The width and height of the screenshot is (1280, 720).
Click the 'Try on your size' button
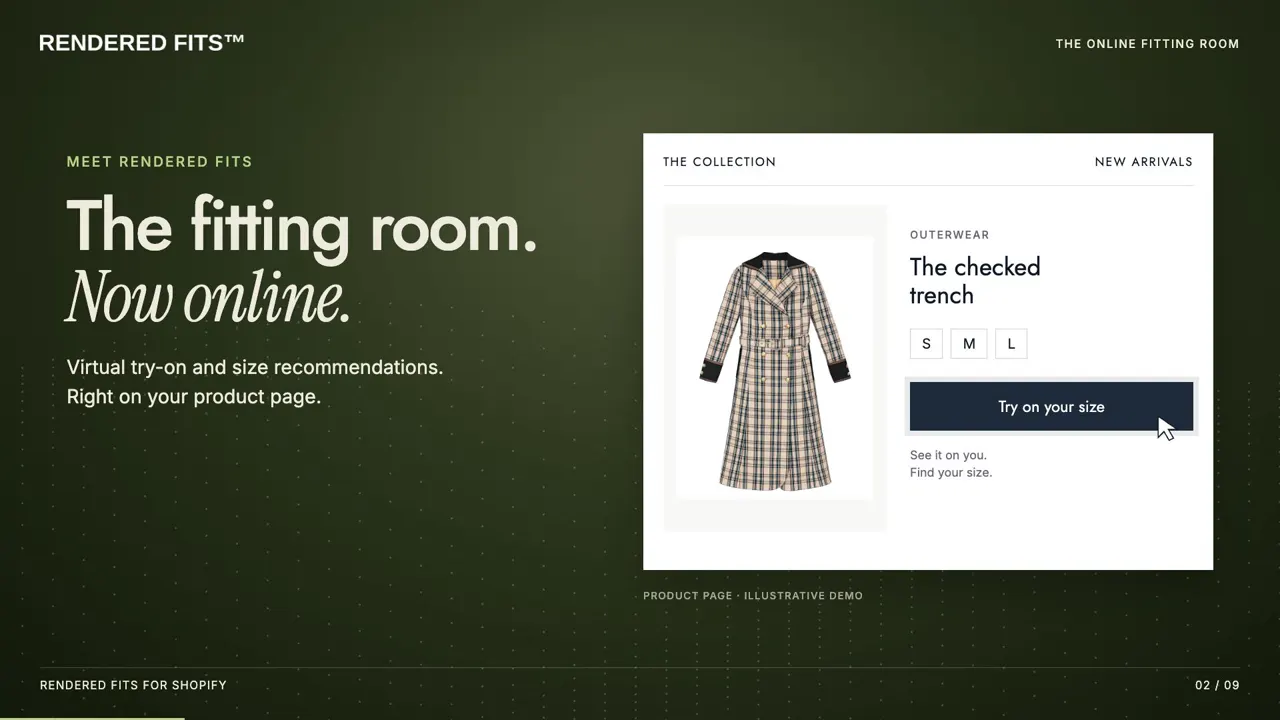pyautogui.click(x=1051, y=407)
